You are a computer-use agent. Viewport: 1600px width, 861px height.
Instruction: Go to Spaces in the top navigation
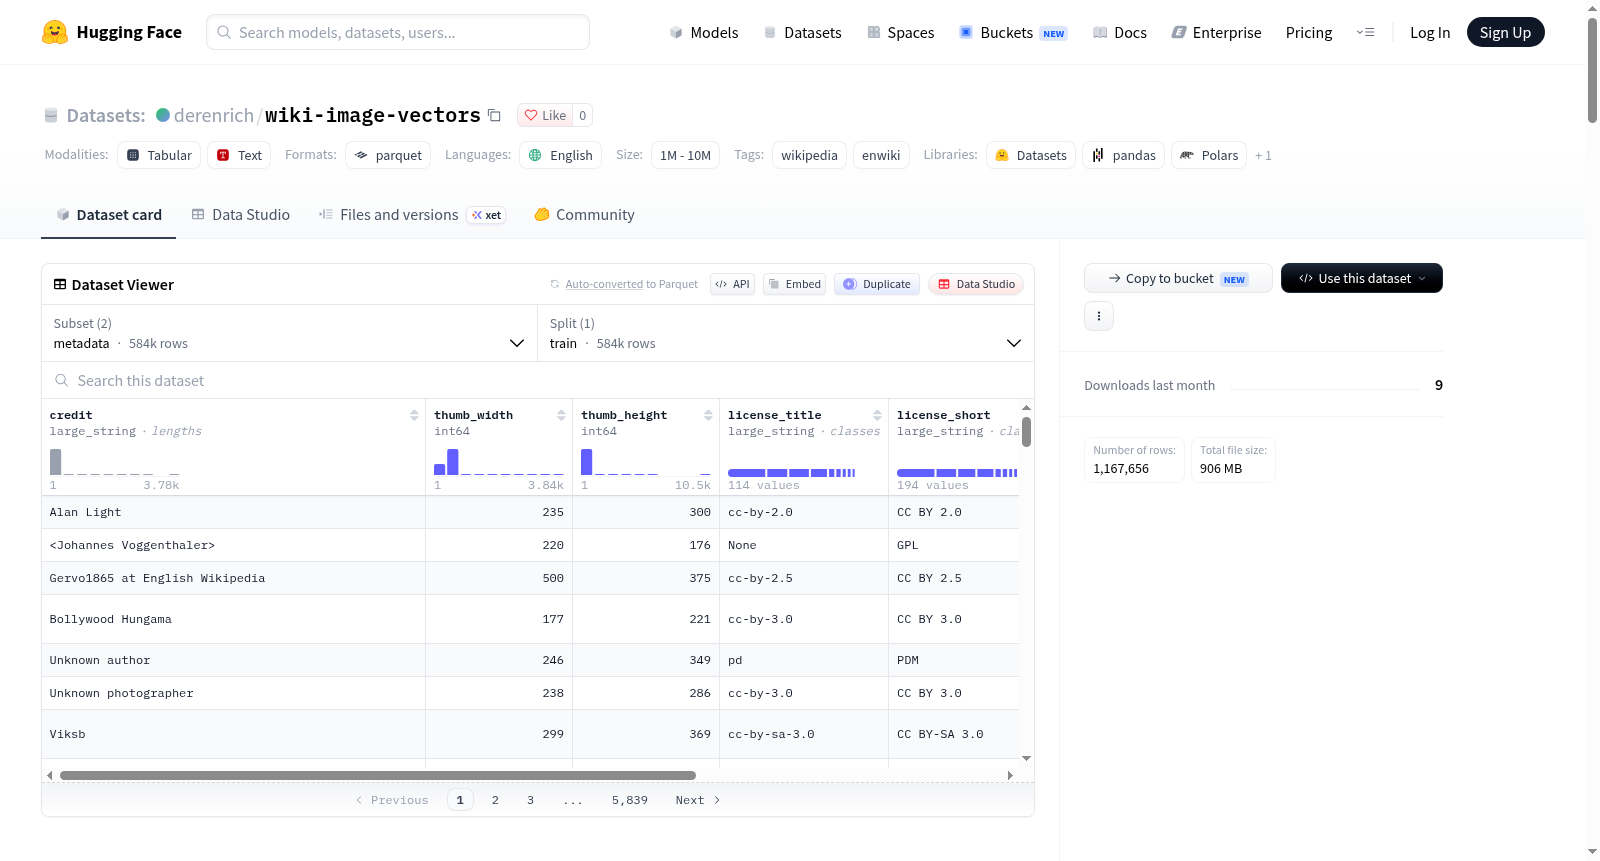[x=901, y=33]
